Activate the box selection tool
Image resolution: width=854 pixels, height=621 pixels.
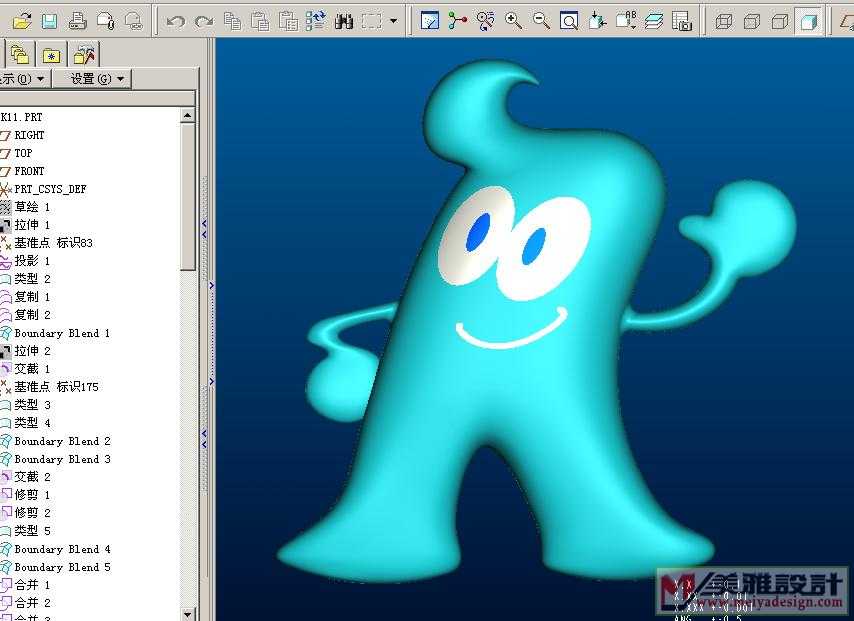[372, 22]
